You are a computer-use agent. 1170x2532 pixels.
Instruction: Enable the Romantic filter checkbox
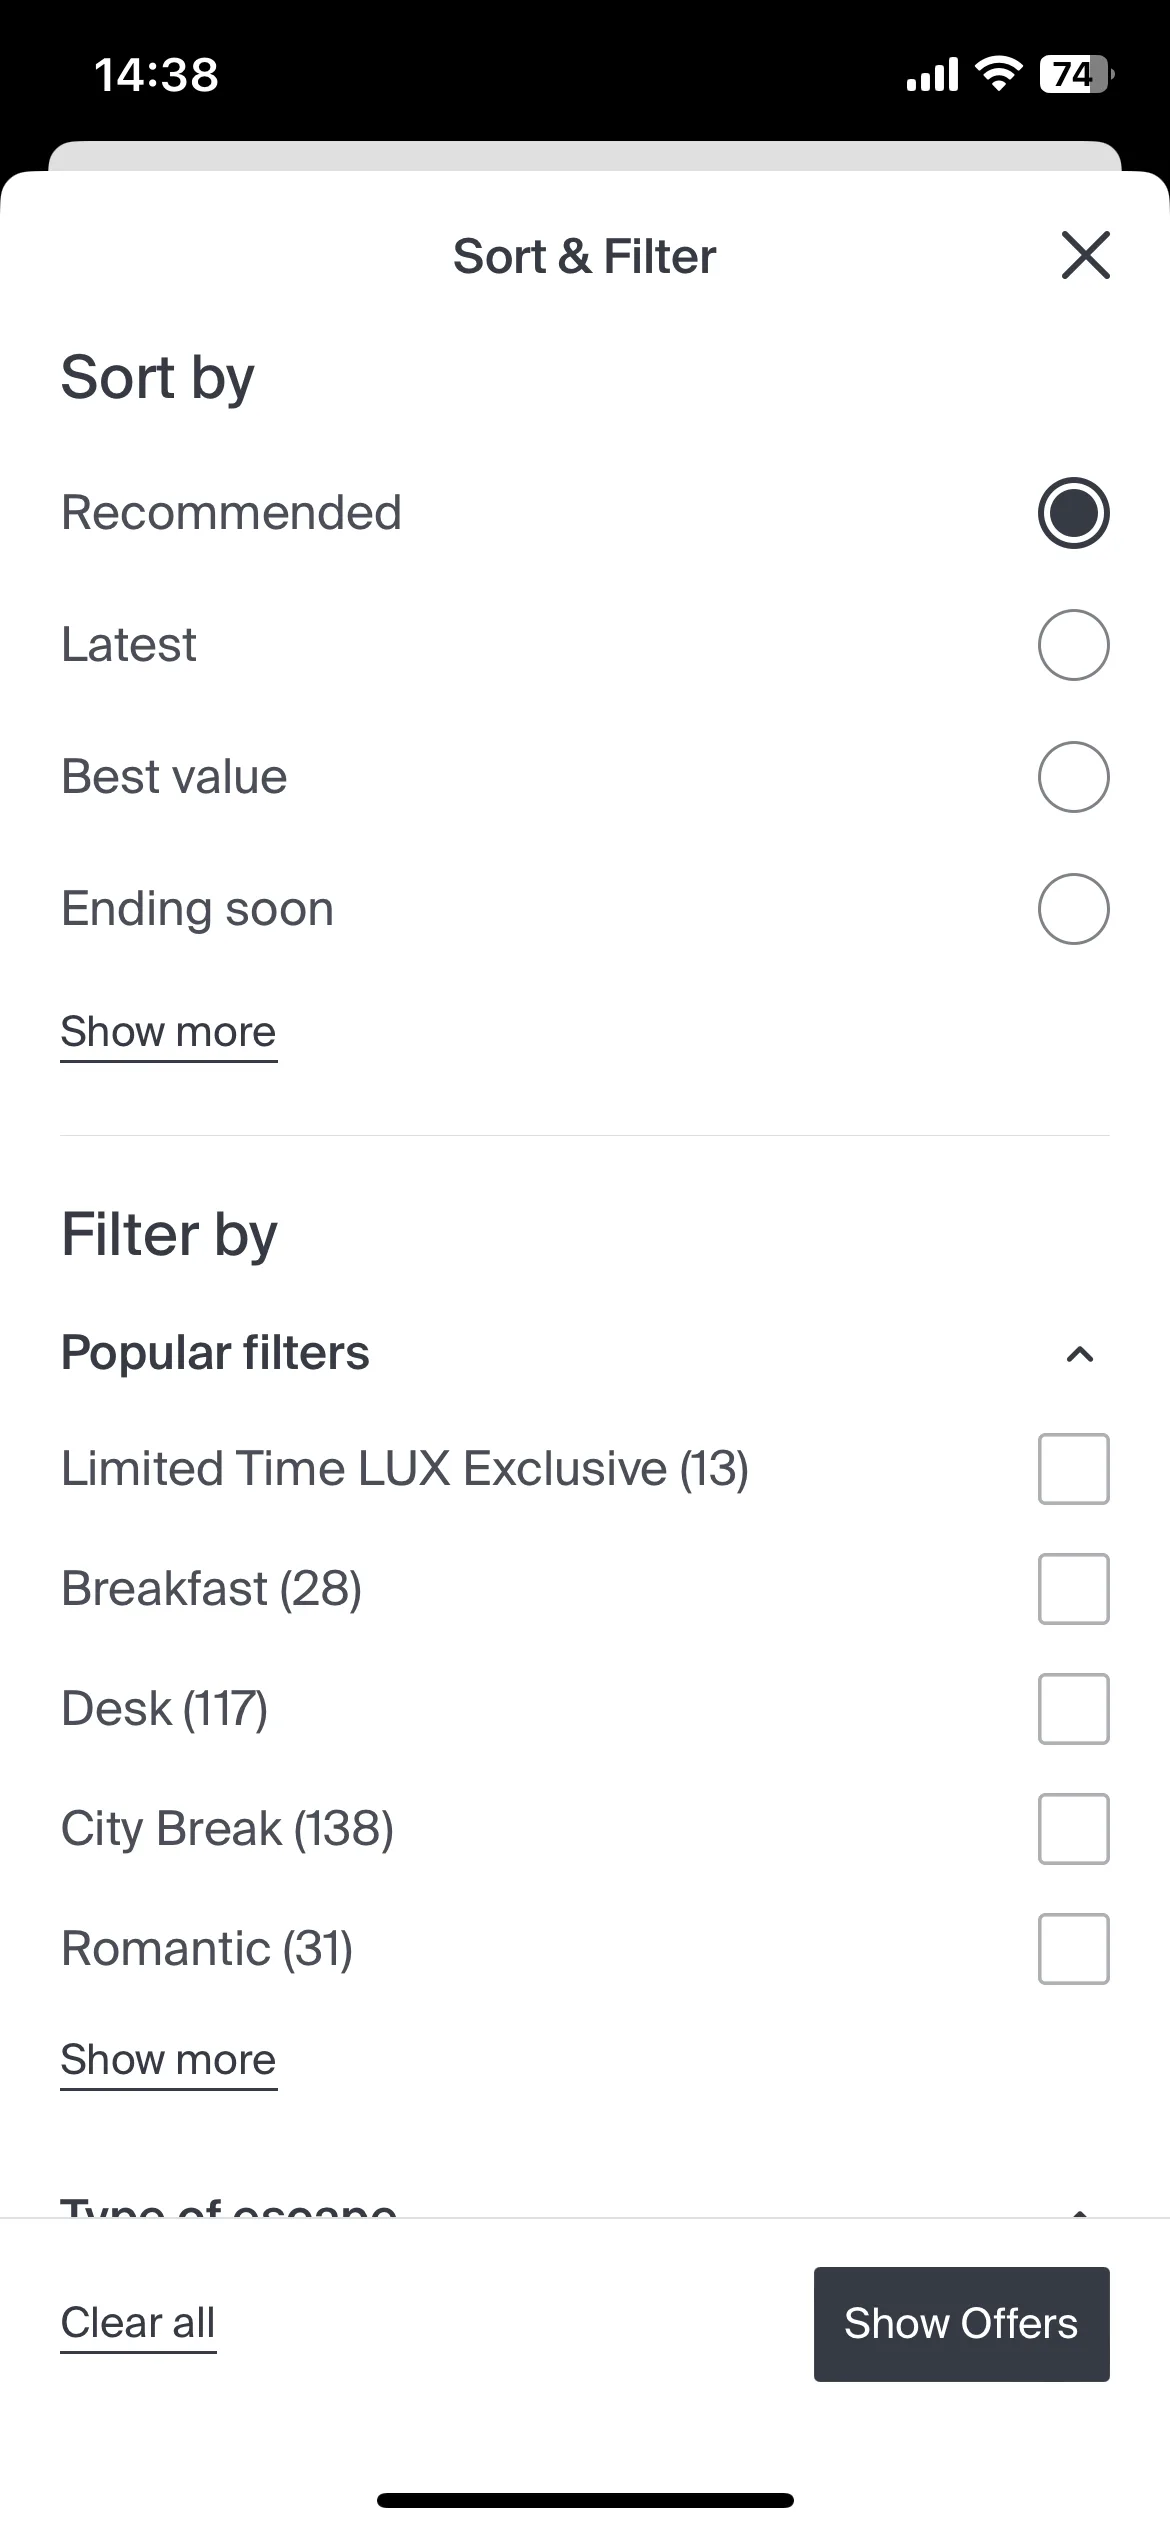[1073, 1949]
